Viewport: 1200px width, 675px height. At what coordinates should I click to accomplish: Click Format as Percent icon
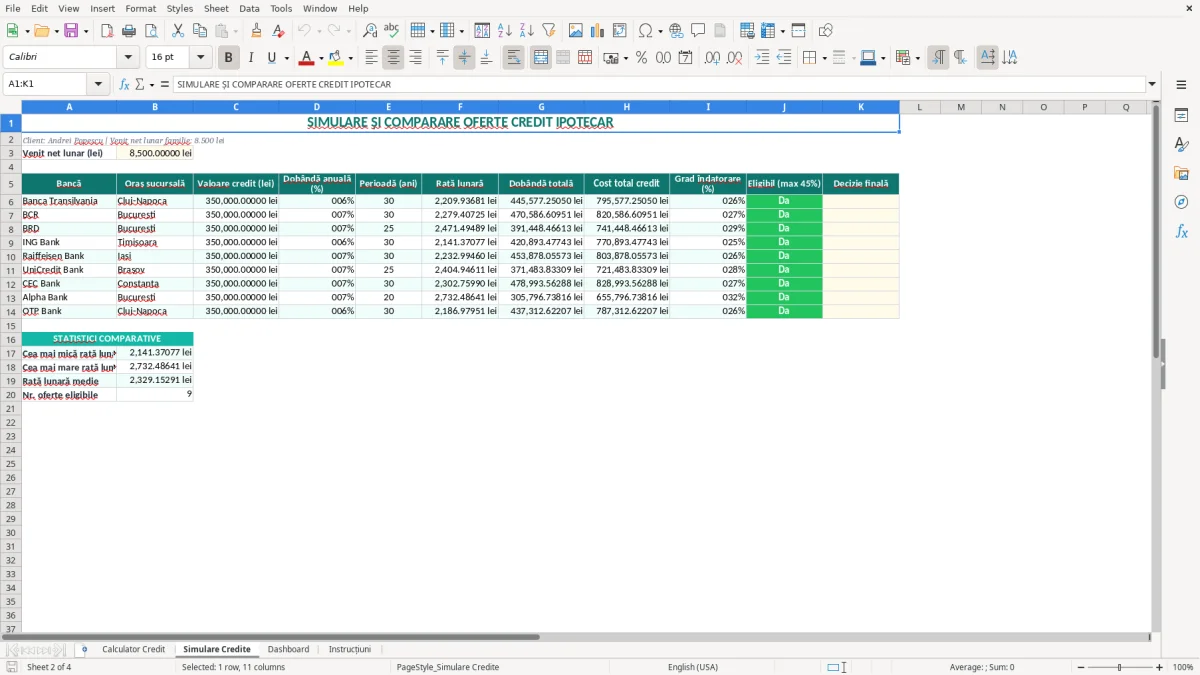642,58
